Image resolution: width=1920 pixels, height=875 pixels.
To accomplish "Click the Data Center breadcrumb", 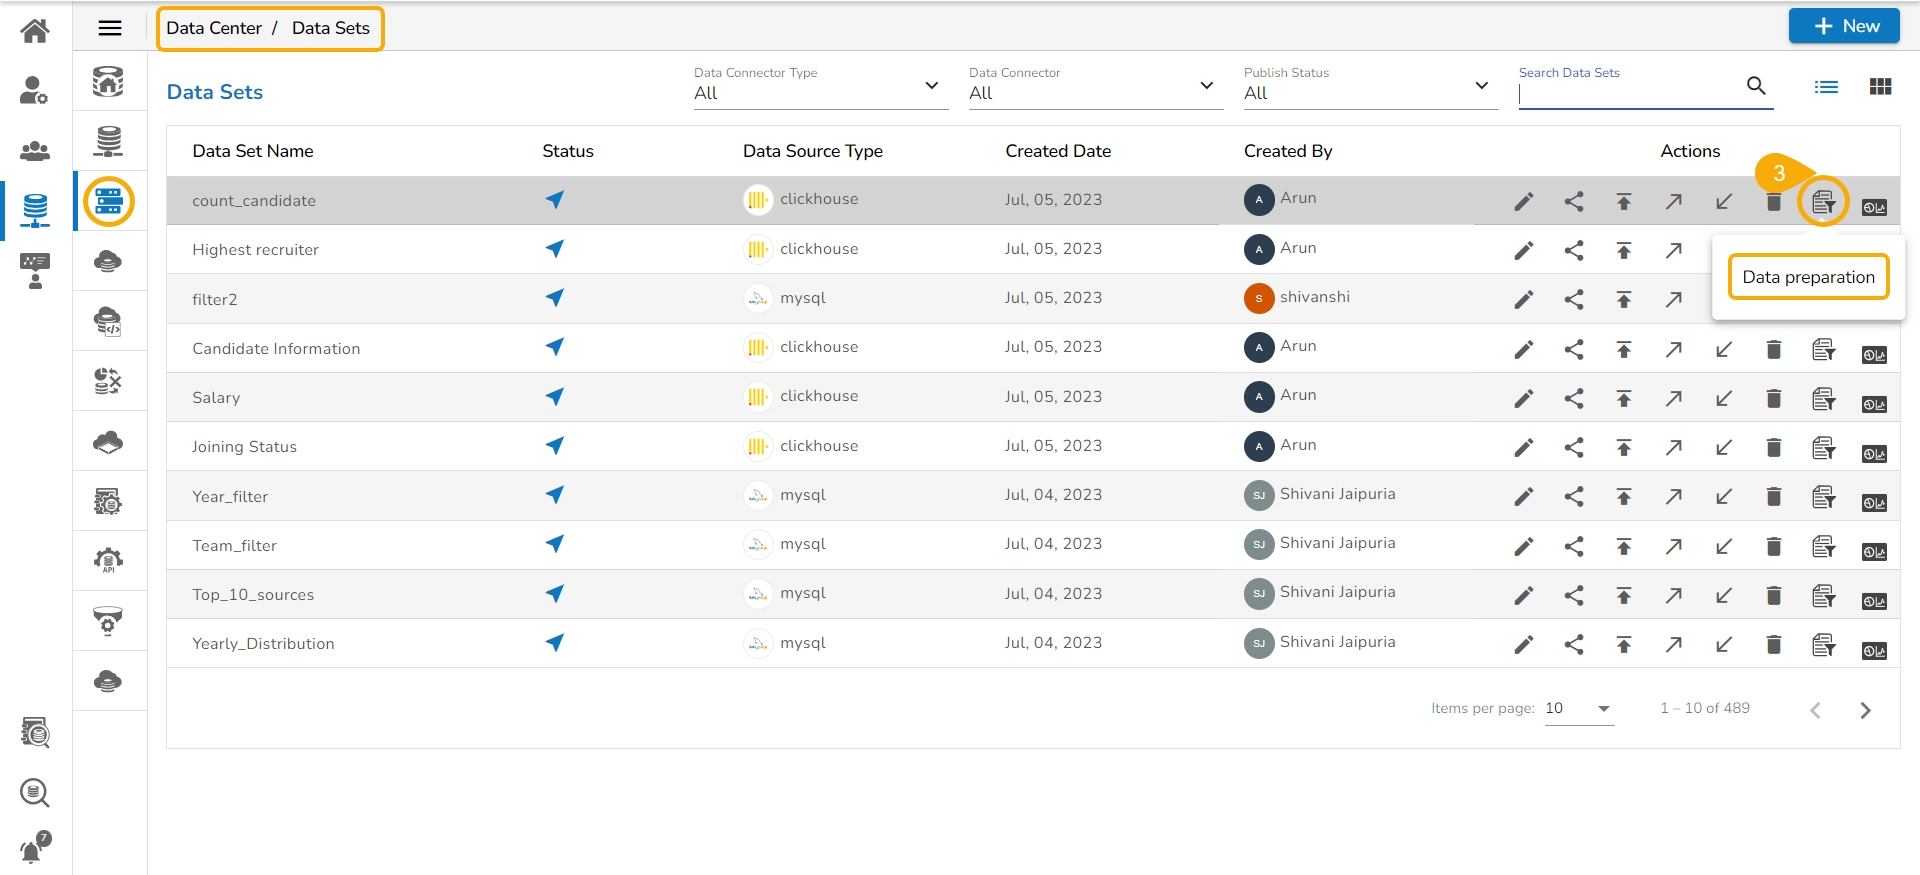I will click(214, 28).
